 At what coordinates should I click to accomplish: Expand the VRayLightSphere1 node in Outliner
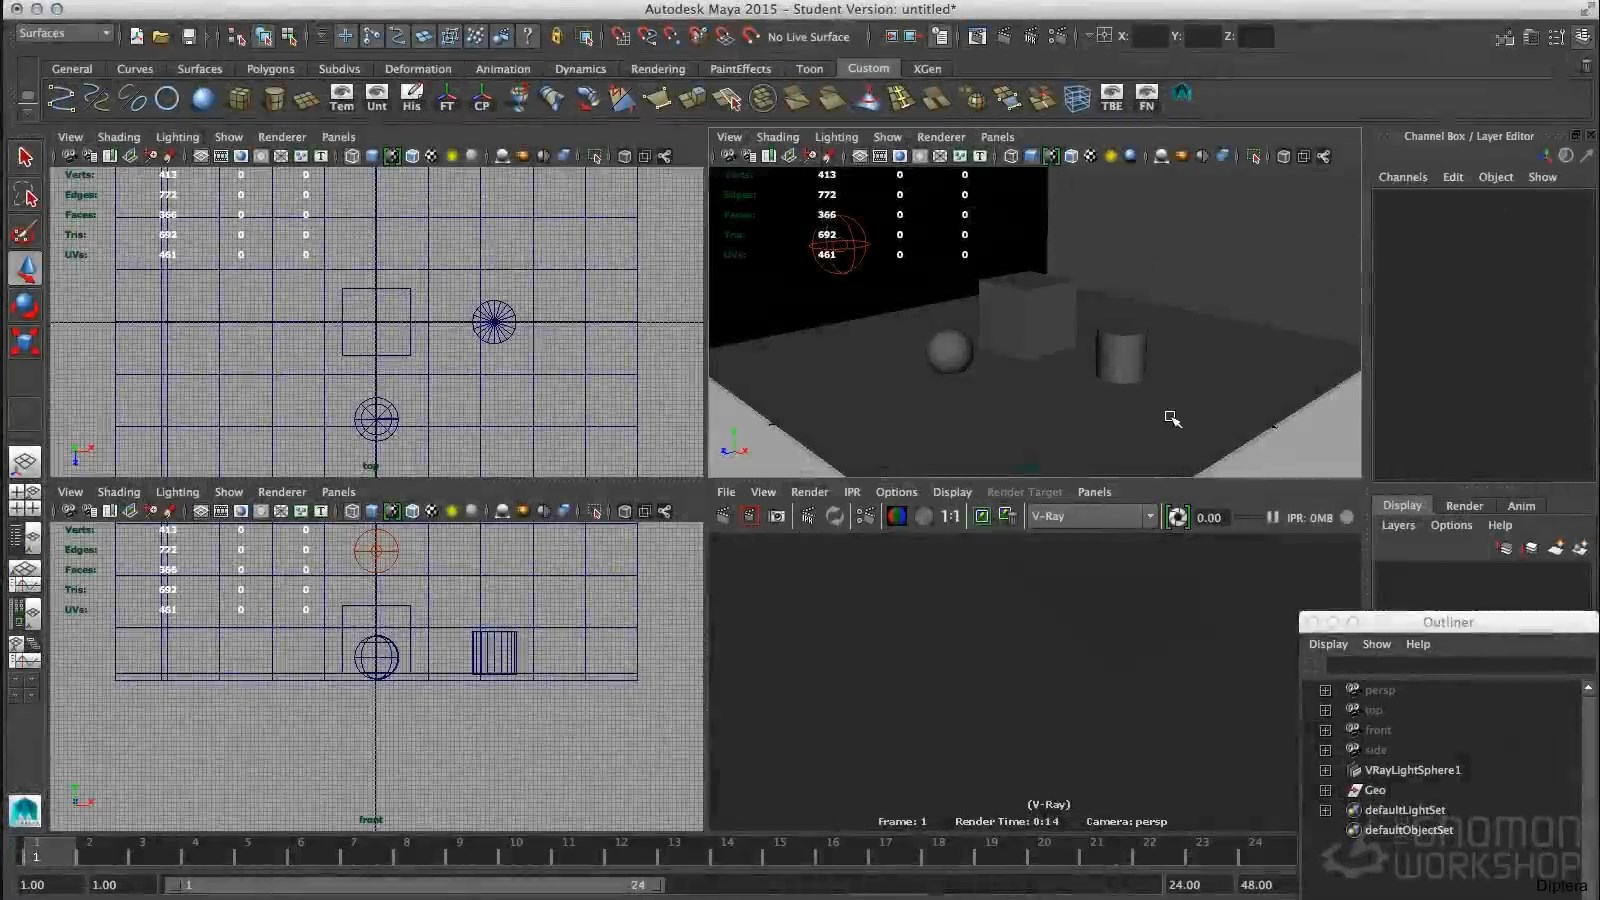(1325, 770)
